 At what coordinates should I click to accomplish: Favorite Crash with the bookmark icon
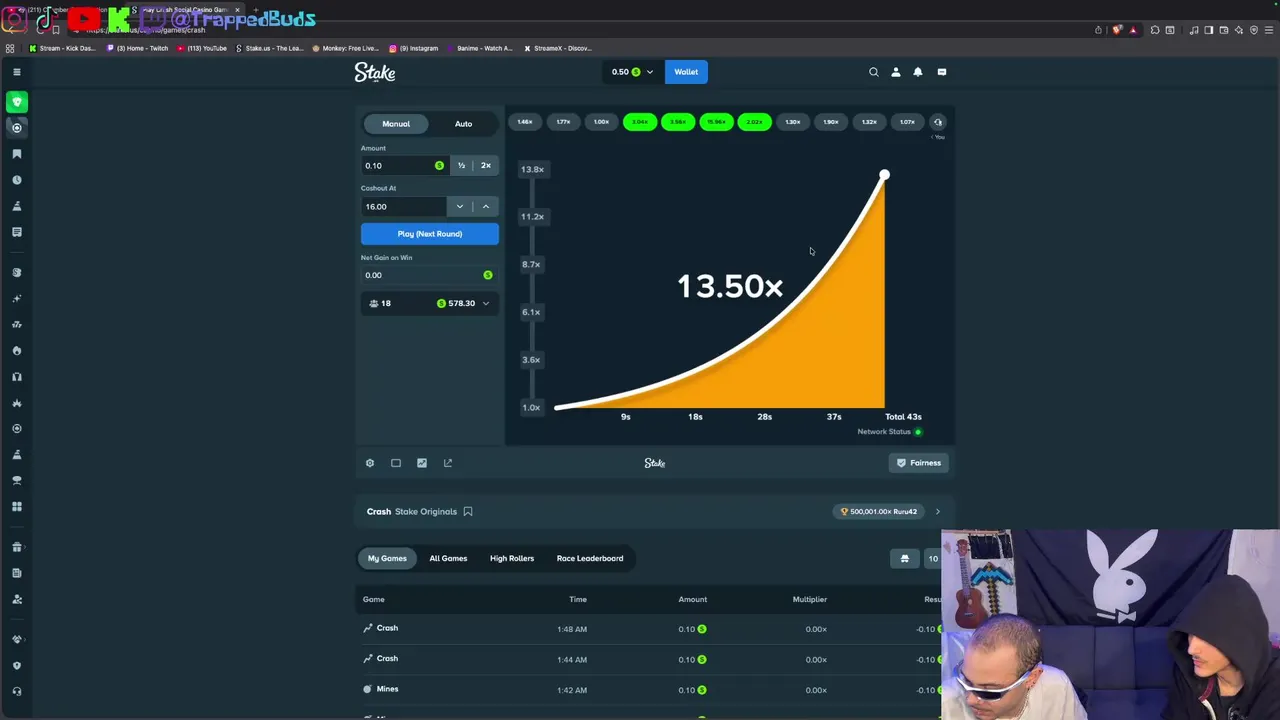coord(468,512)
